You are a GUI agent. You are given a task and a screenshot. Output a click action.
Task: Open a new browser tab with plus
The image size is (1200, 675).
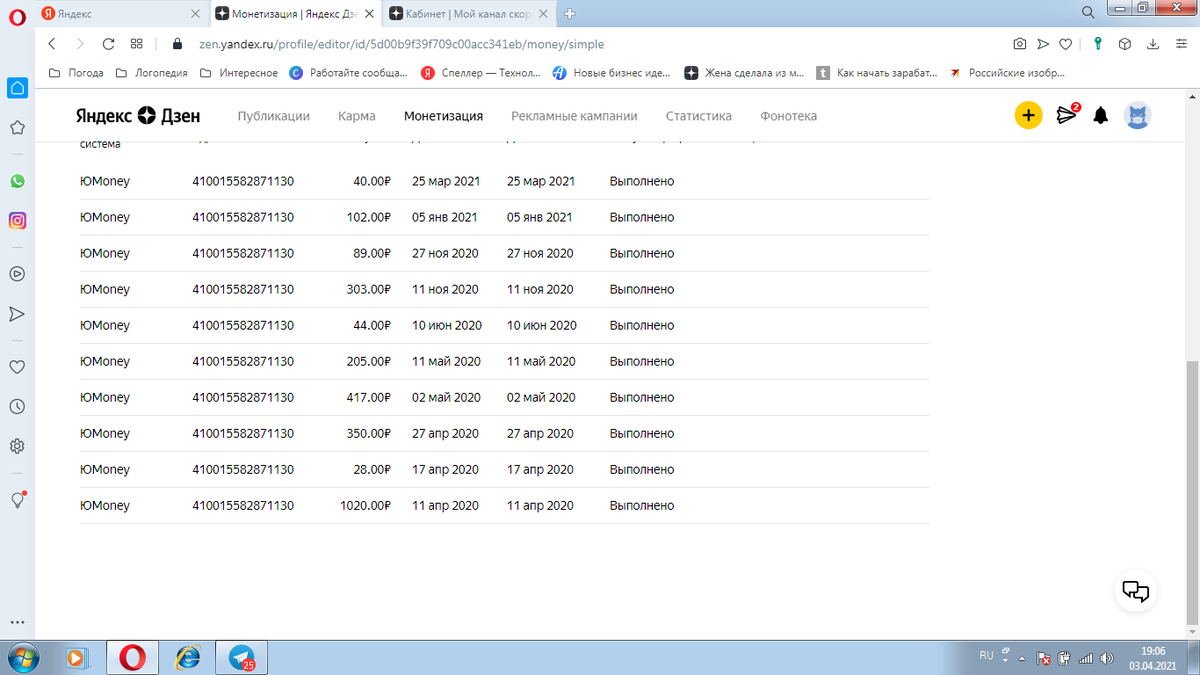[570, 14]
